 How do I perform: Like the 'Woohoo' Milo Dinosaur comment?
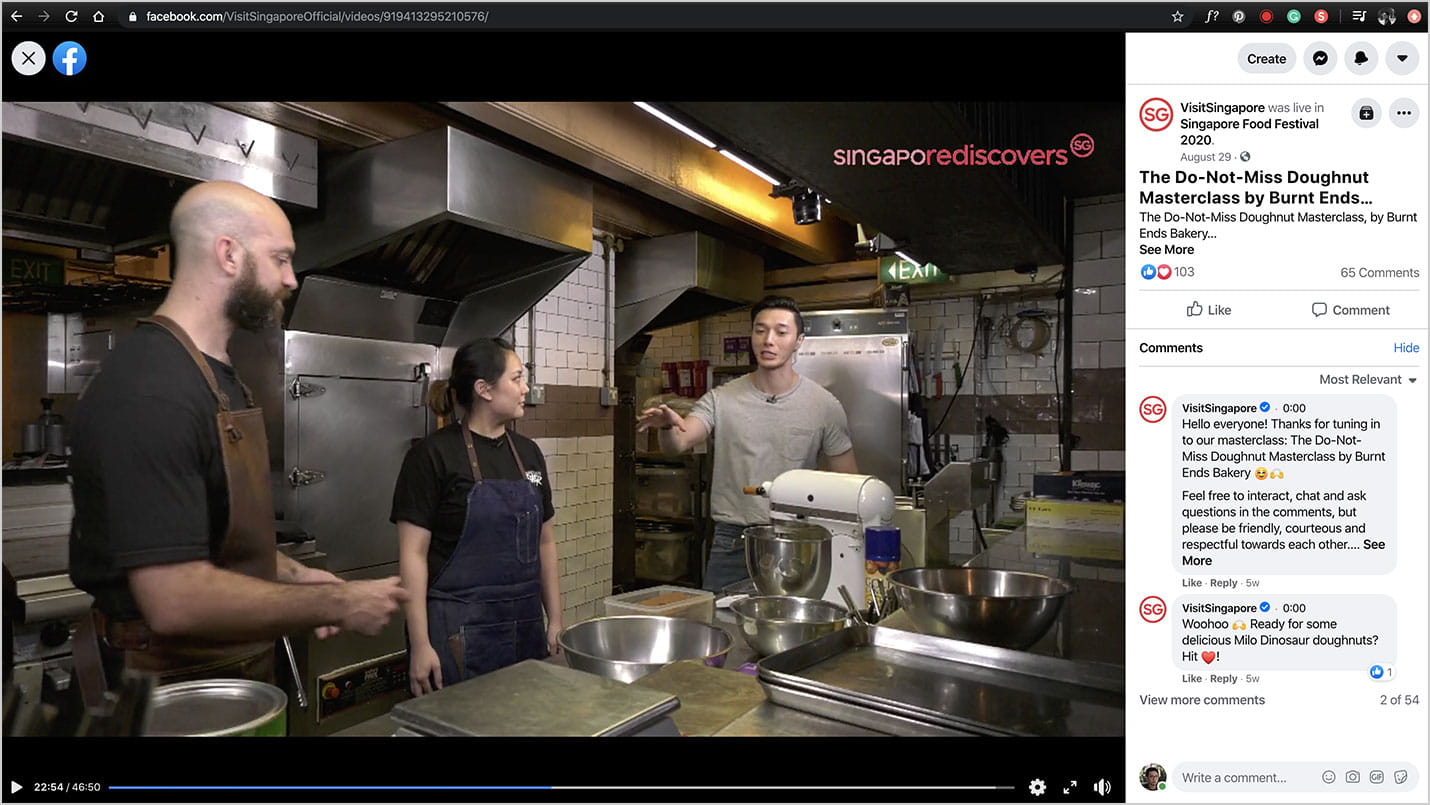click(x=1191, y=679)
